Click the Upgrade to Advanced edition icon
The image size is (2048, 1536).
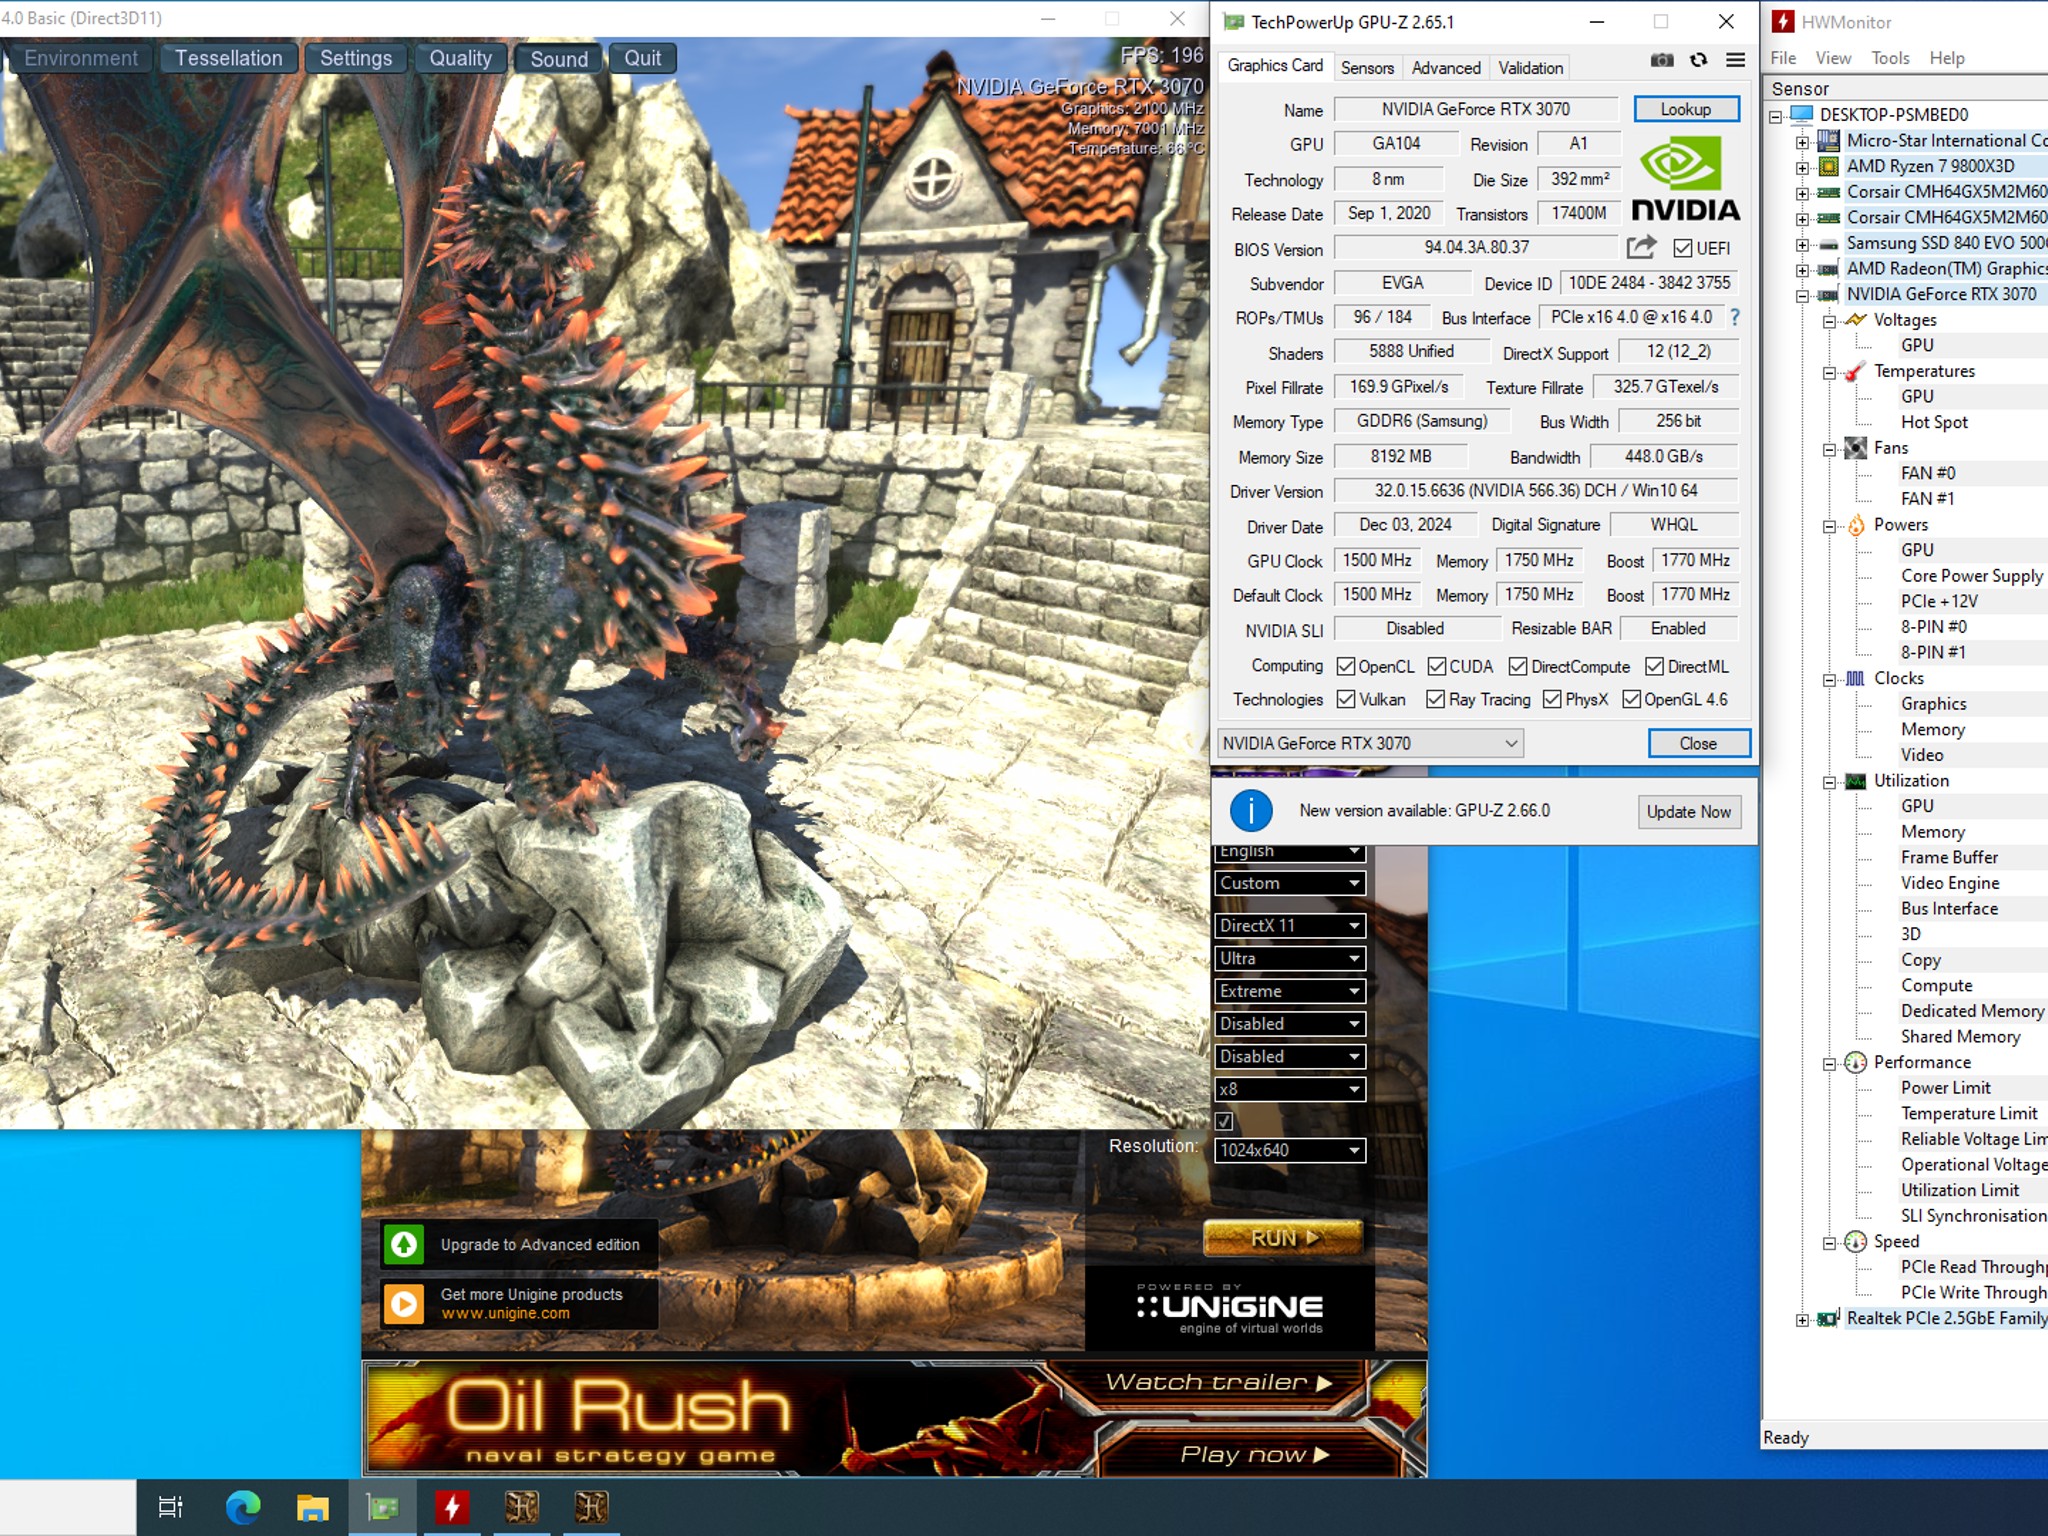[x=404, y=1244]
